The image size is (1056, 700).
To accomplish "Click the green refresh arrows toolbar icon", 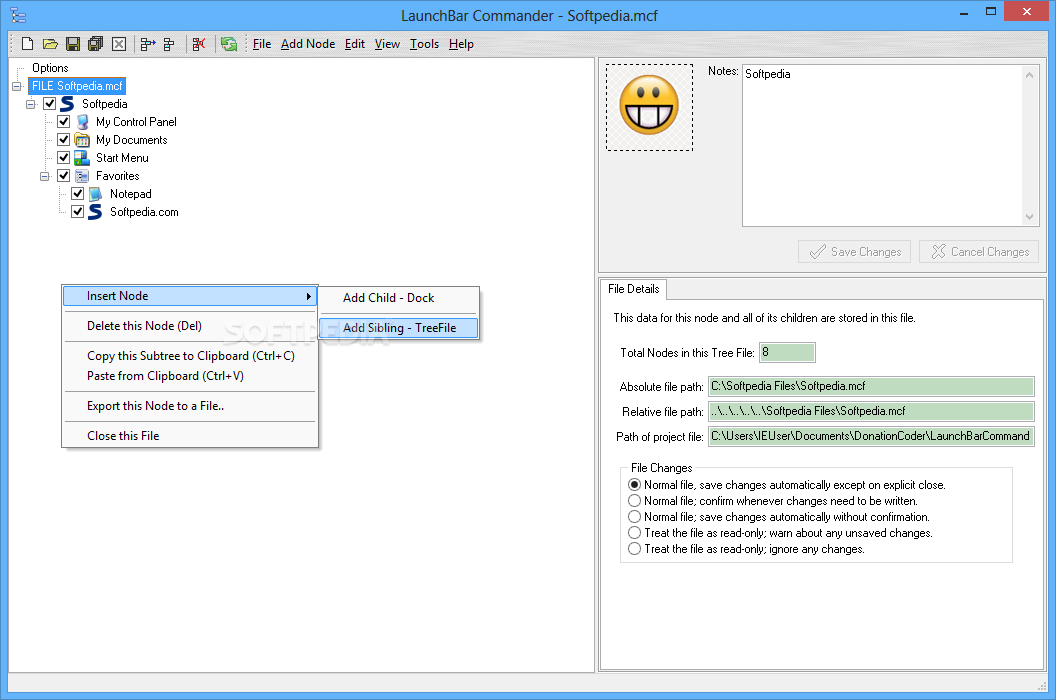I will click(x=229, y=44).
